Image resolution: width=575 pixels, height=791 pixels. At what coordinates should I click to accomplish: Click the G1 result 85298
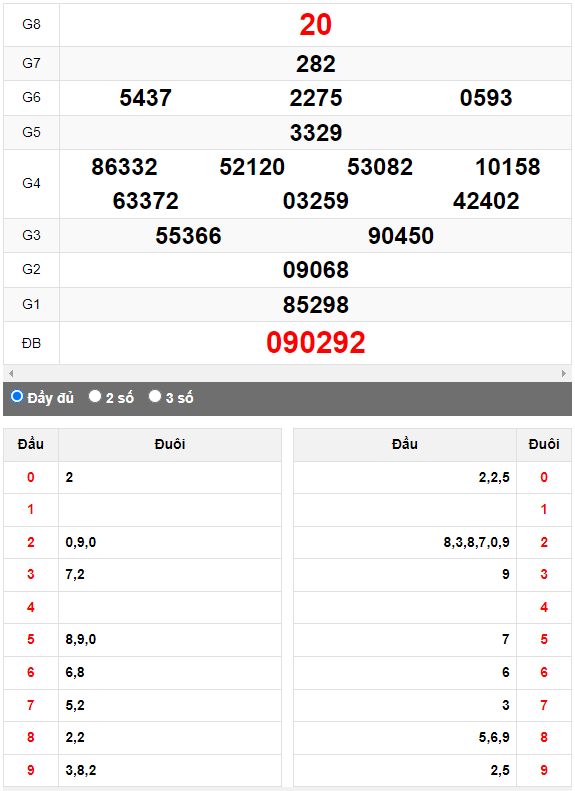[x=316, y=305]
